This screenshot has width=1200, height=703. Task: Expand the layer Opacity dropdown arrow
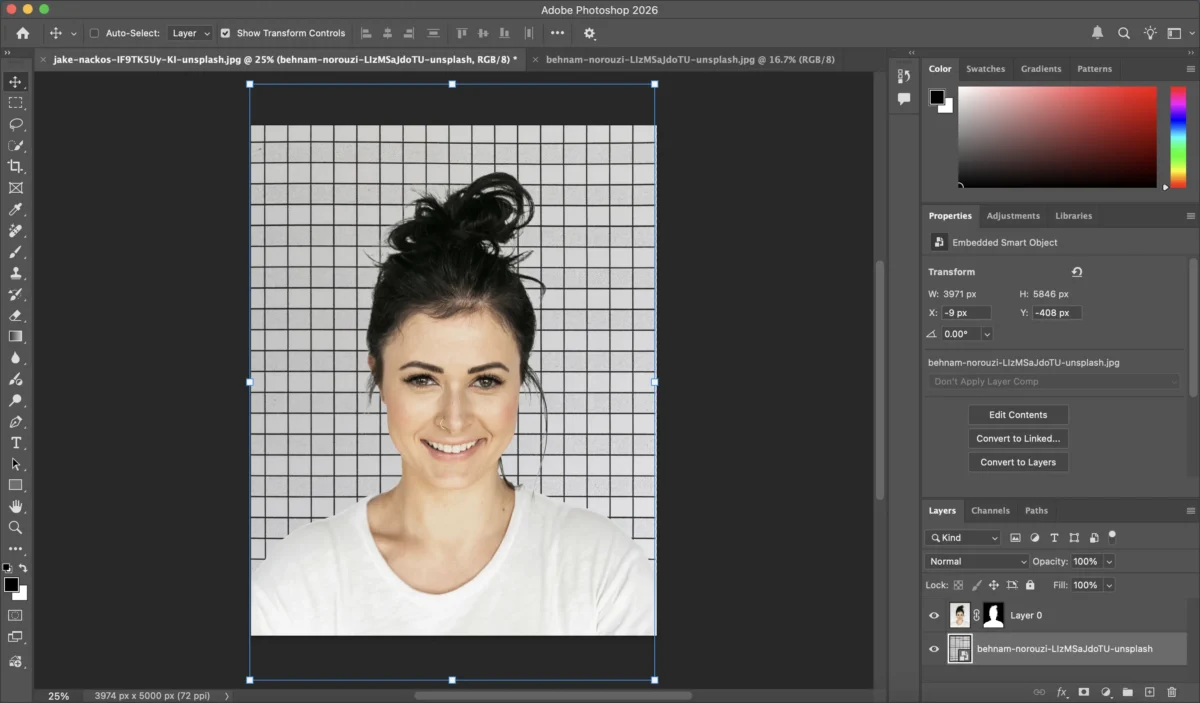pyautogui.click(x=1109, y=562)
